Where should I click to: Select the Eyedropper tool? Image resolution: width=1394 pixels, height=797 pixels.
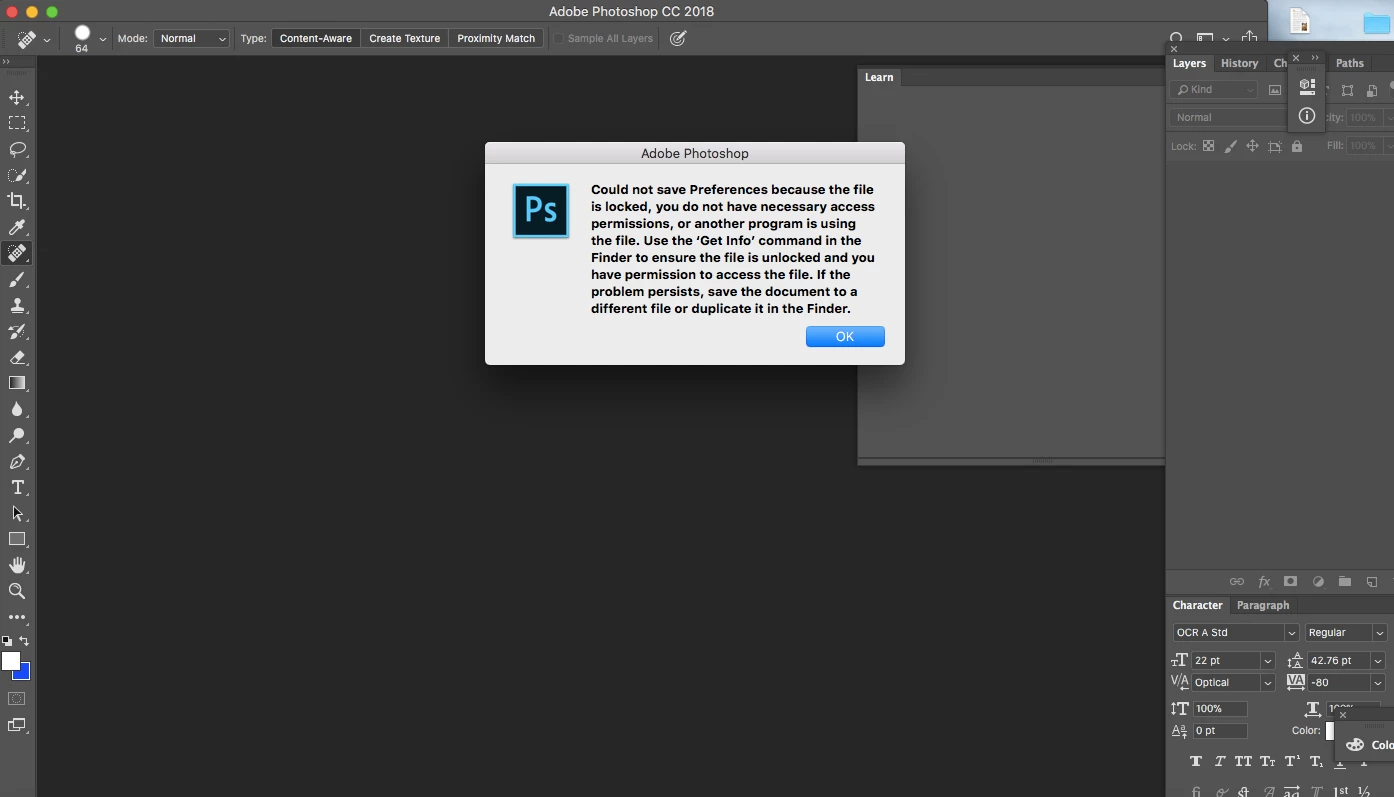(17, 228)
